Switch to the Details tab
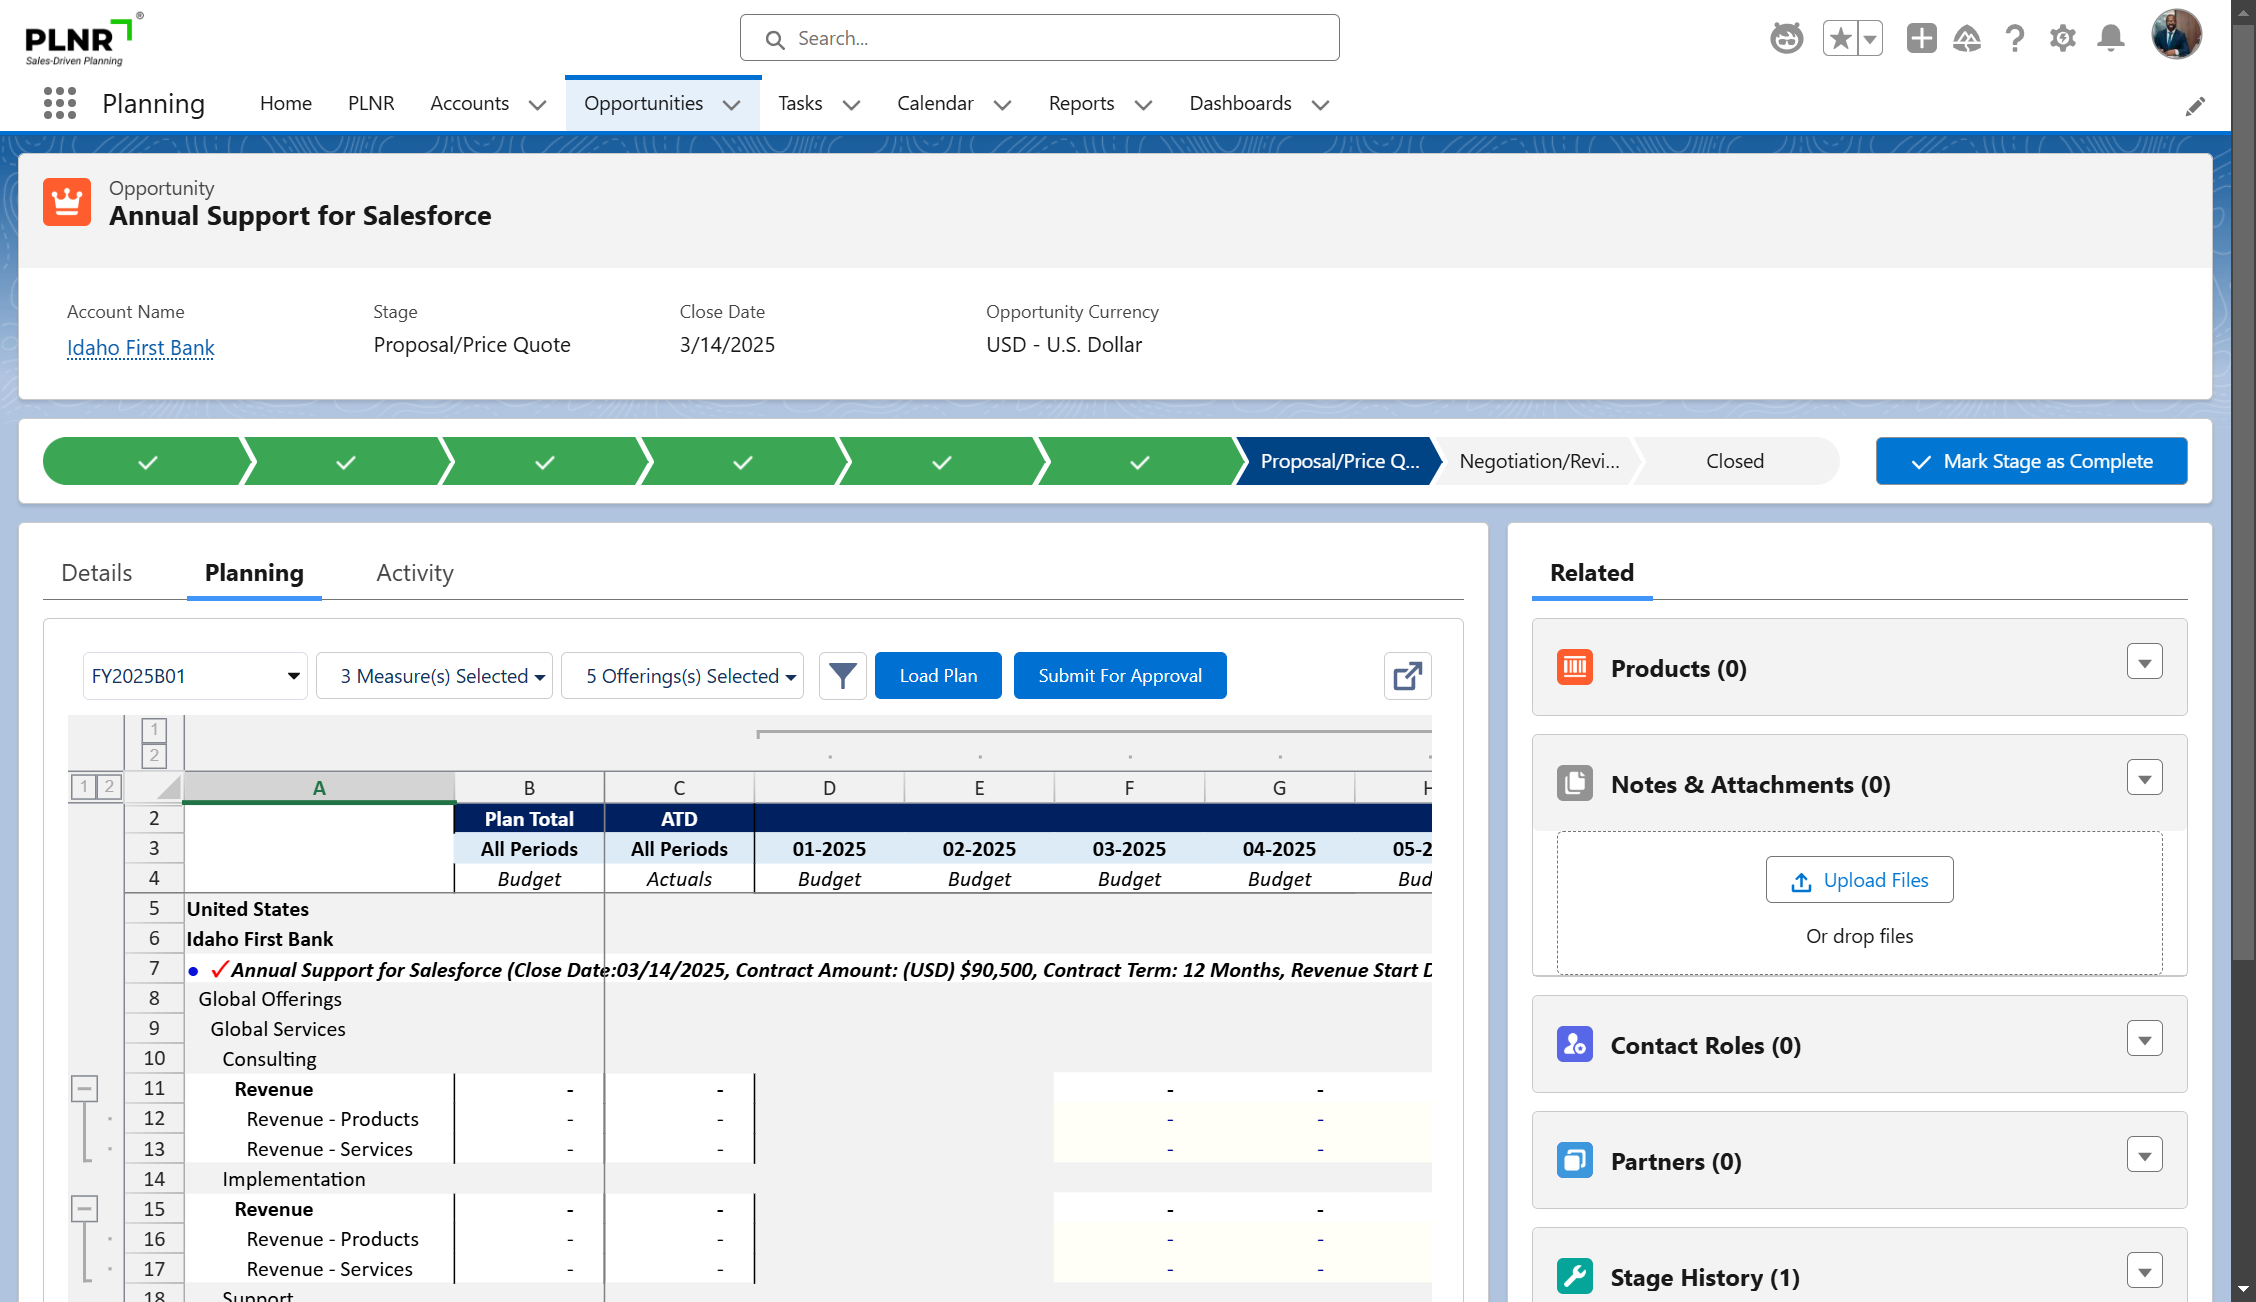Image resolution: width=2256 pixels, height=1302 pixels. click(x=96, y=573)
